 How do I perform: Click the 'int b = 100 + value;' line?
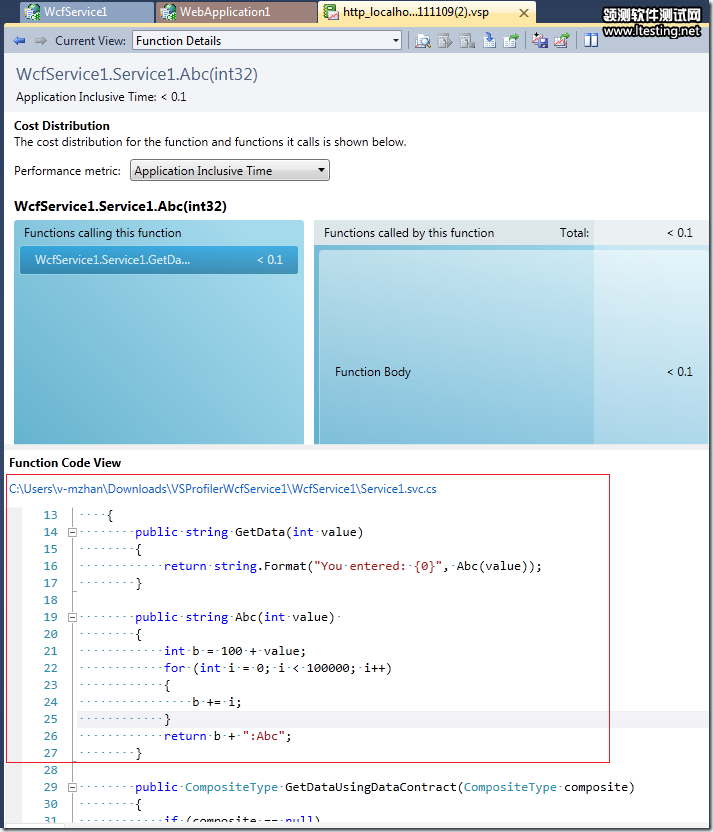(x=235, y=651)
